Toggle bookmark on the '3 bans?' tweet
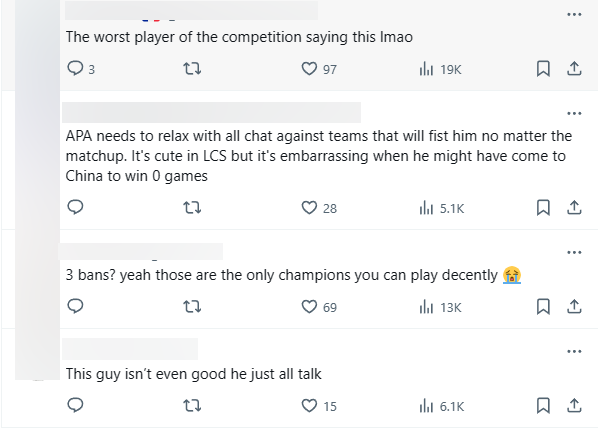The image size is (598, 428). click(543, 307)
